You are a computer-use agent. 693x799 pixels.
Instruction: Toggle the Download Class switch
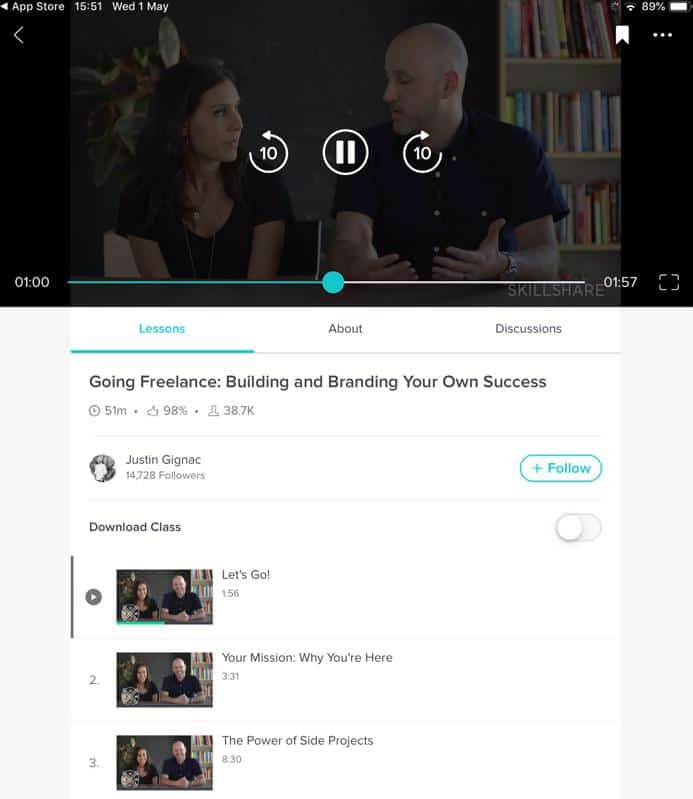pos(578,527)
